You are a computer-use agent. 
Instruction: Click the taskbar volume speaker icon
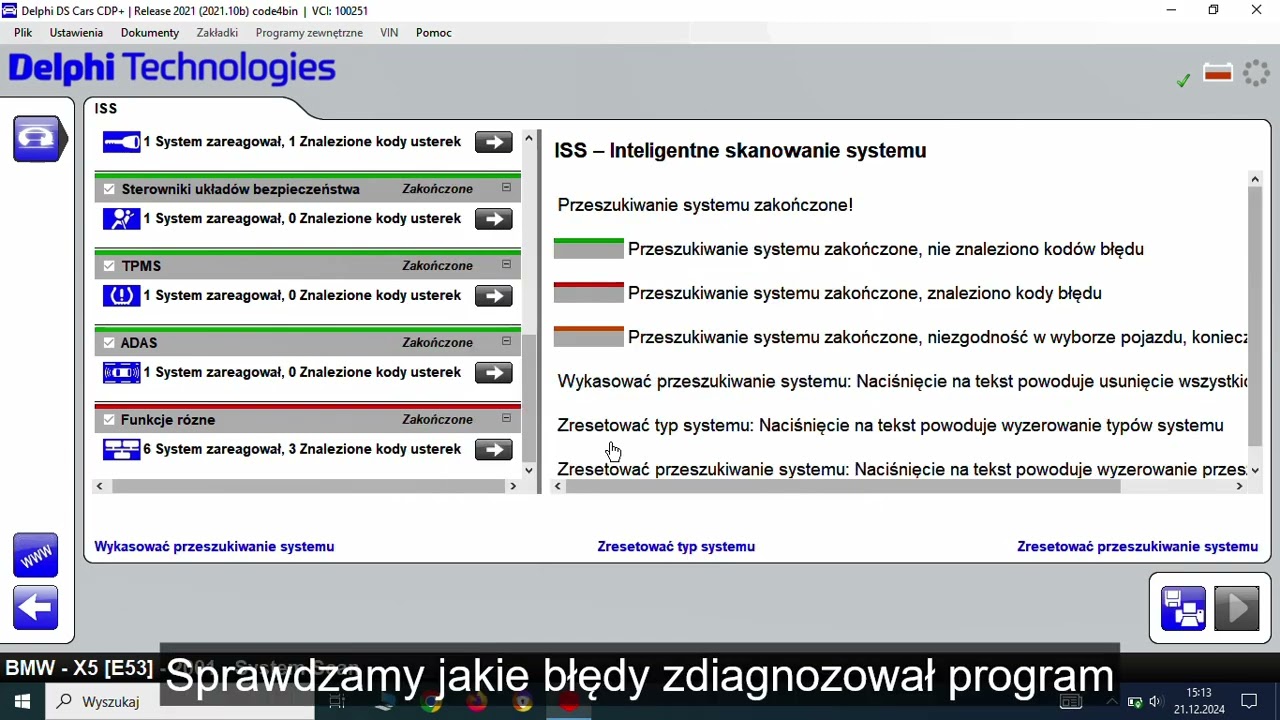(1155, 702)
